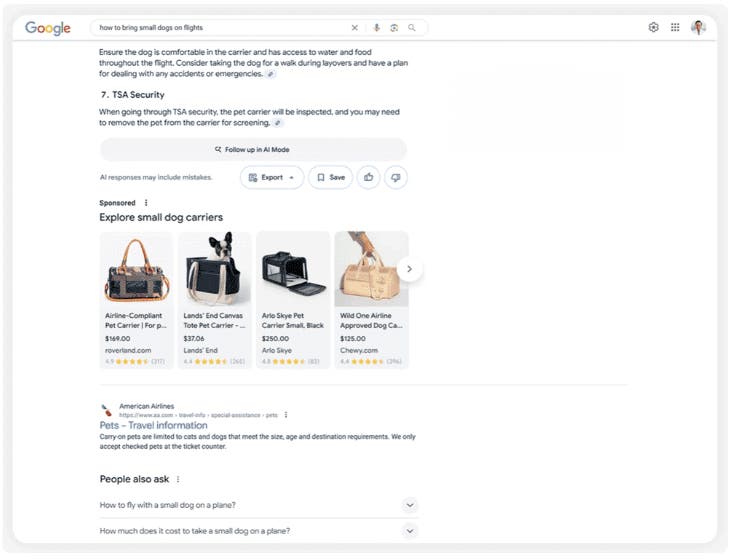Open the Google apps grid icon
The image size is (738, 559).
(675, 27)
